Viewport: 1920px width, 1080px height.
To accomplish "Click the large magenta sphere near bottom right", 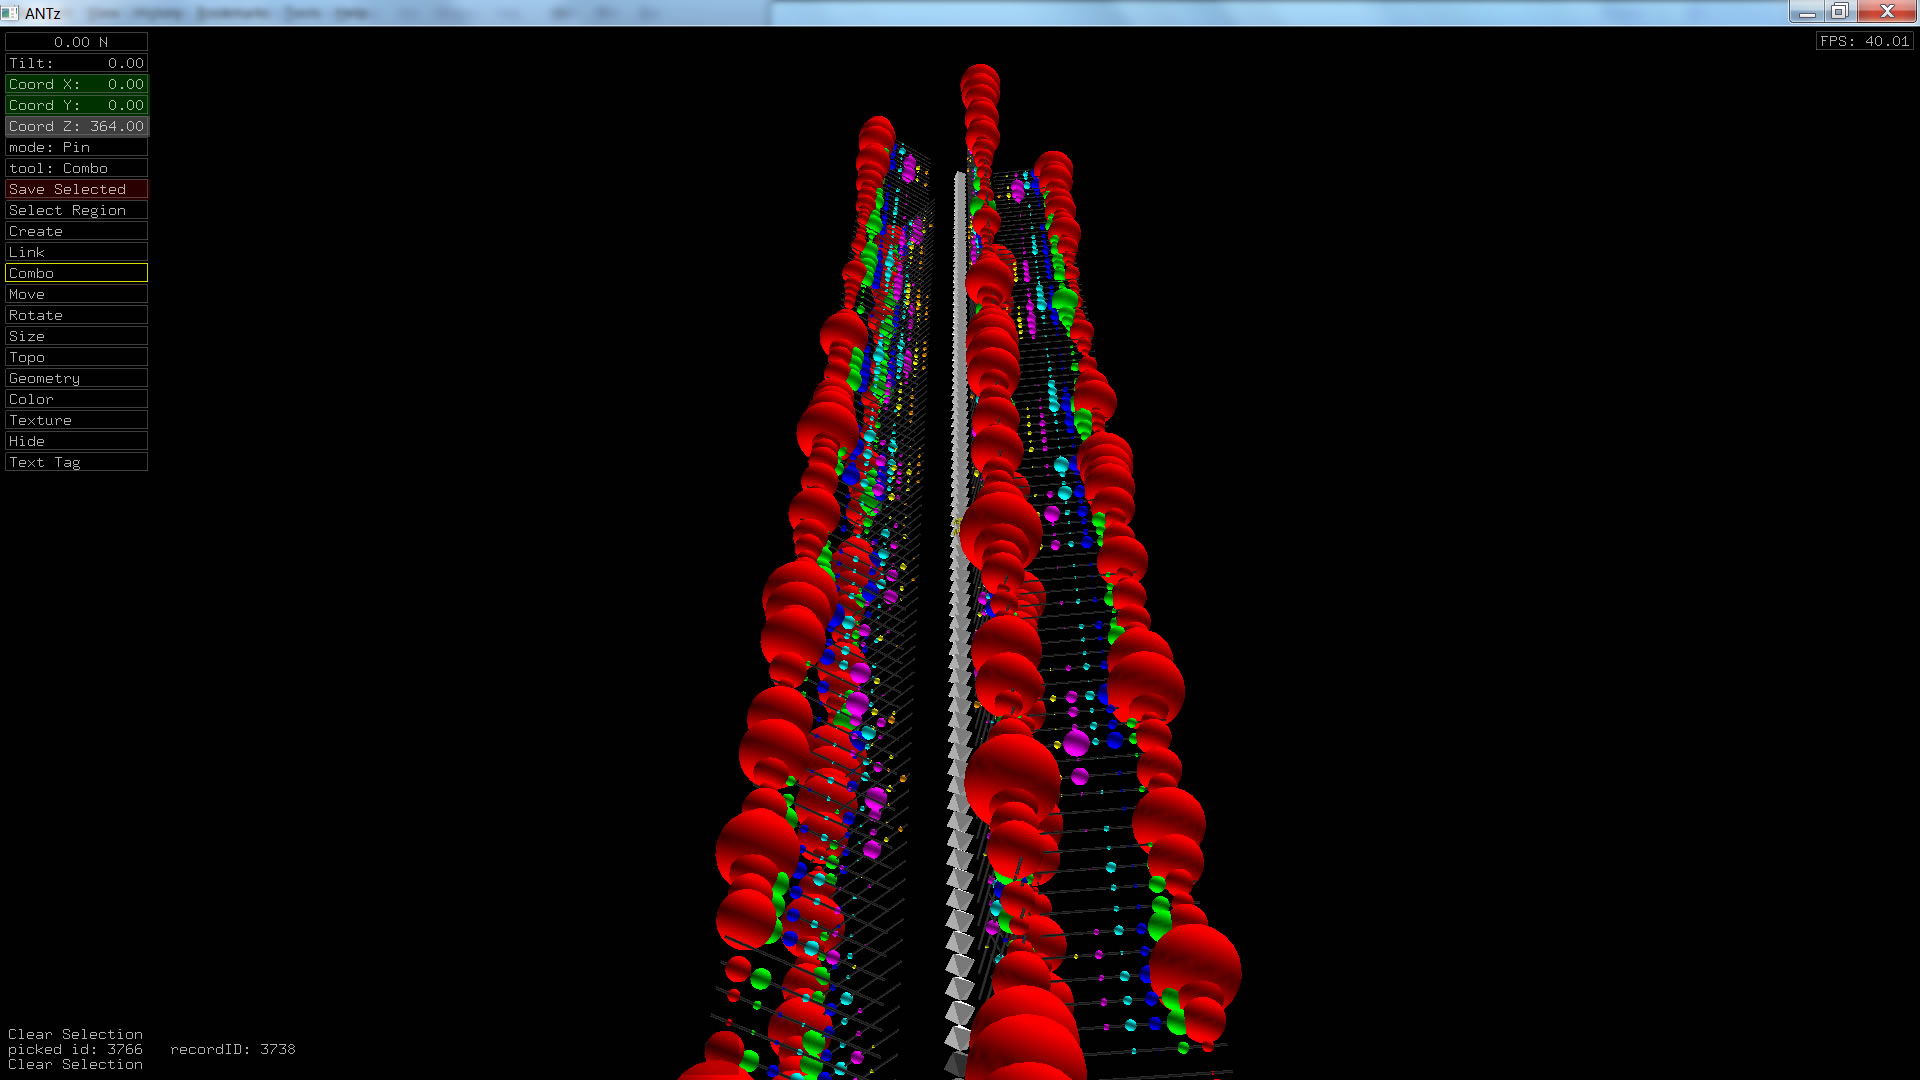I will (1076, 743).
